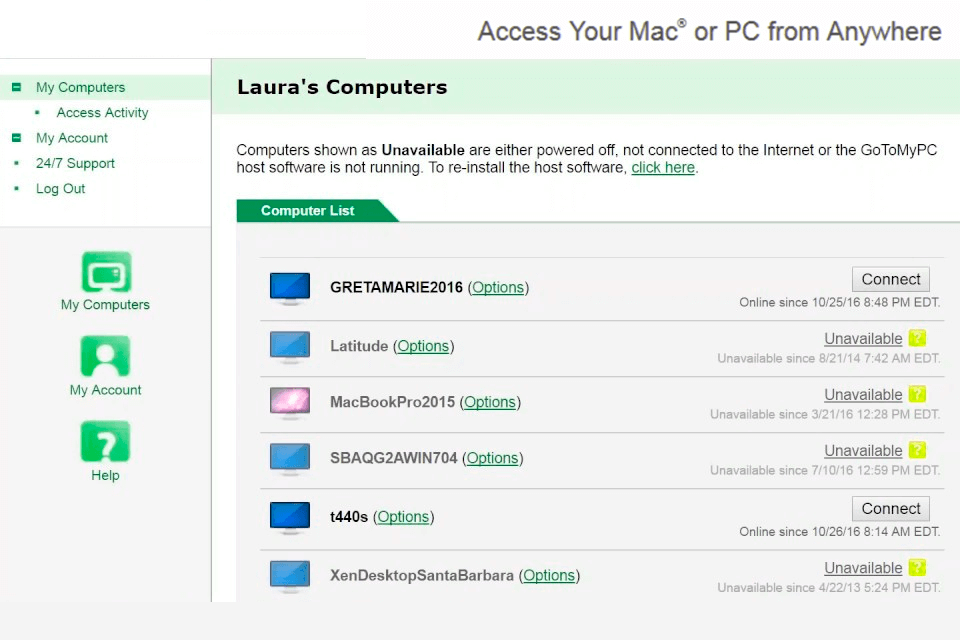Collapse the My Account menu section

point(17,138)
